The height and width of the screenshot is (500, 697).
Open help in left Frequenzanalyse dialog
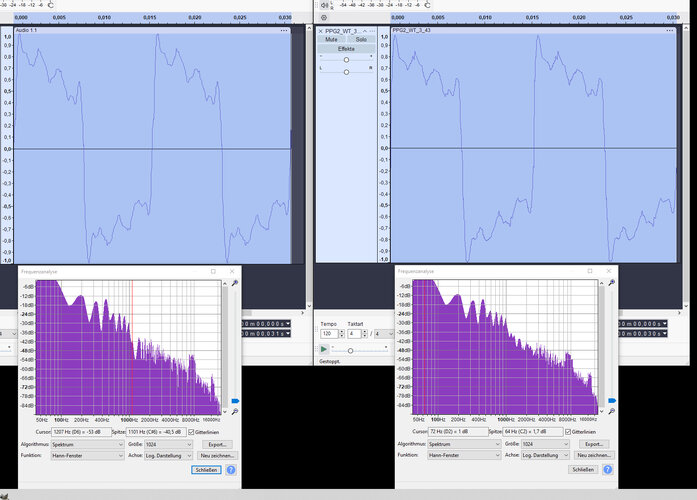tap(231, 470)
